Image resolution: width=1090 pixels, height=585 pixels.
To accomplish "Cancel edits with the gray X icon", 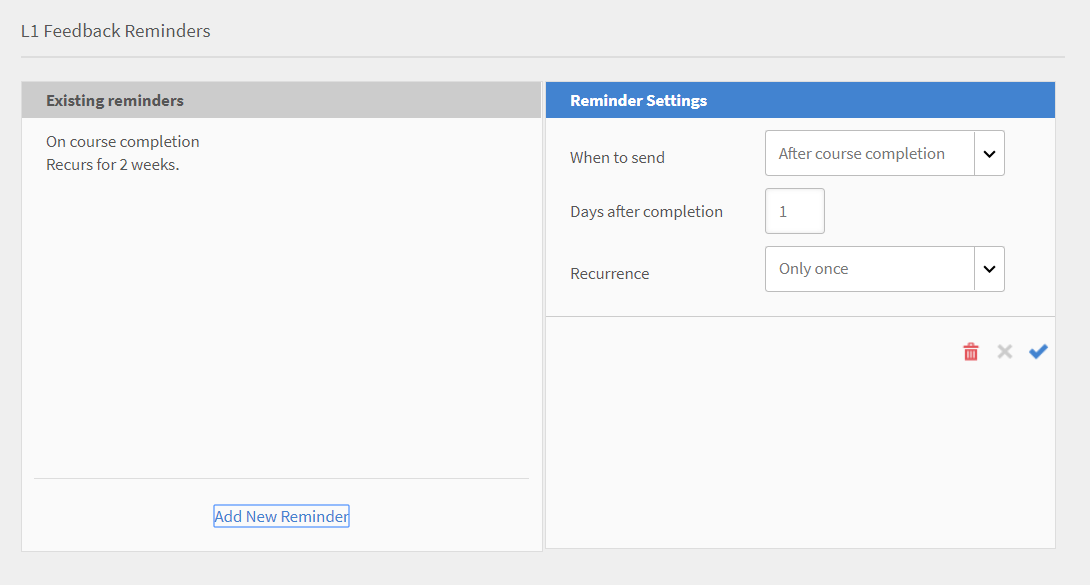I will pos(1004,351).
